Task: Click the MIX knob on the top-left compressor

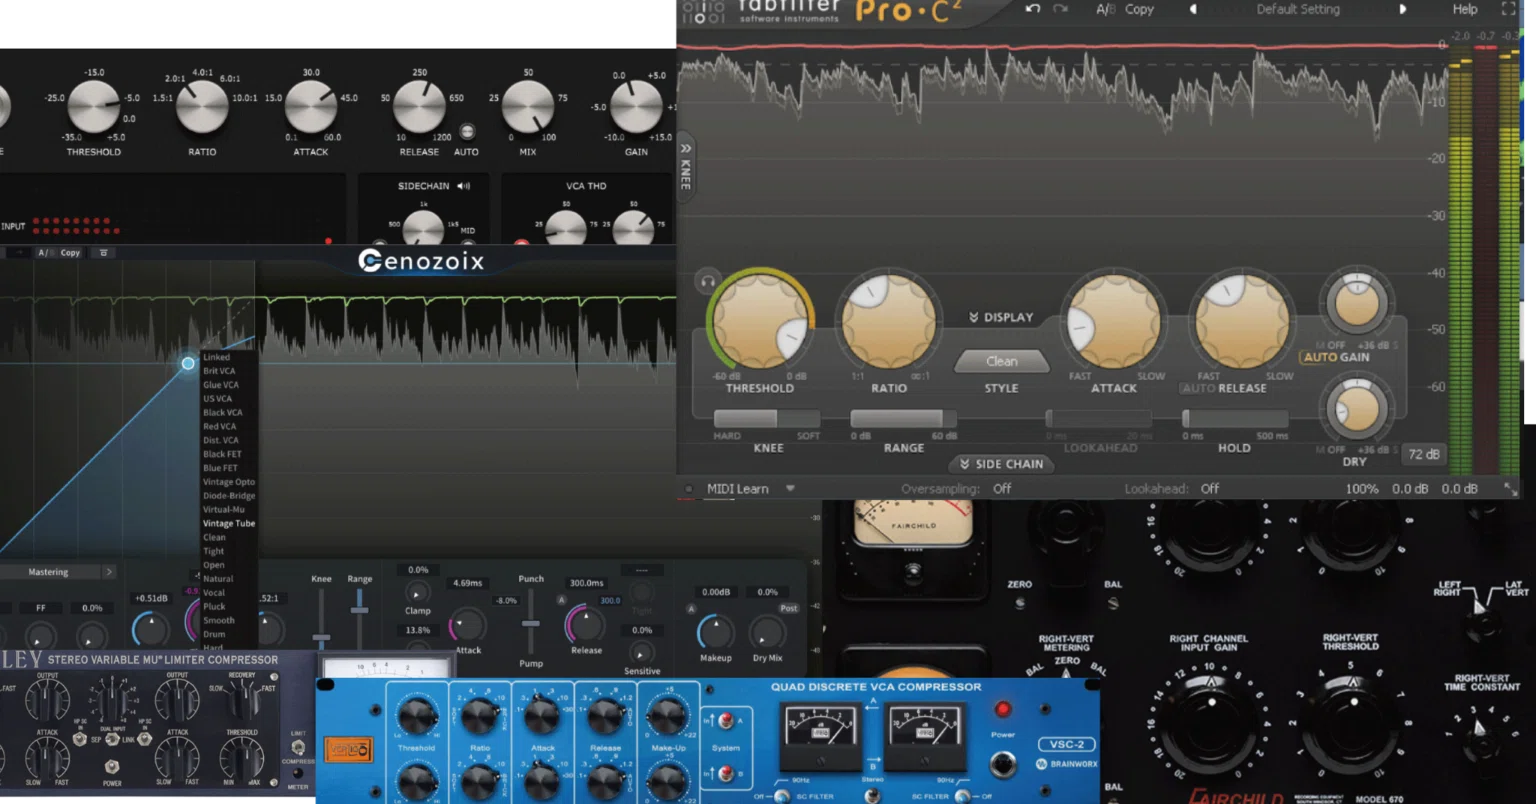Action: pos(528,106)
